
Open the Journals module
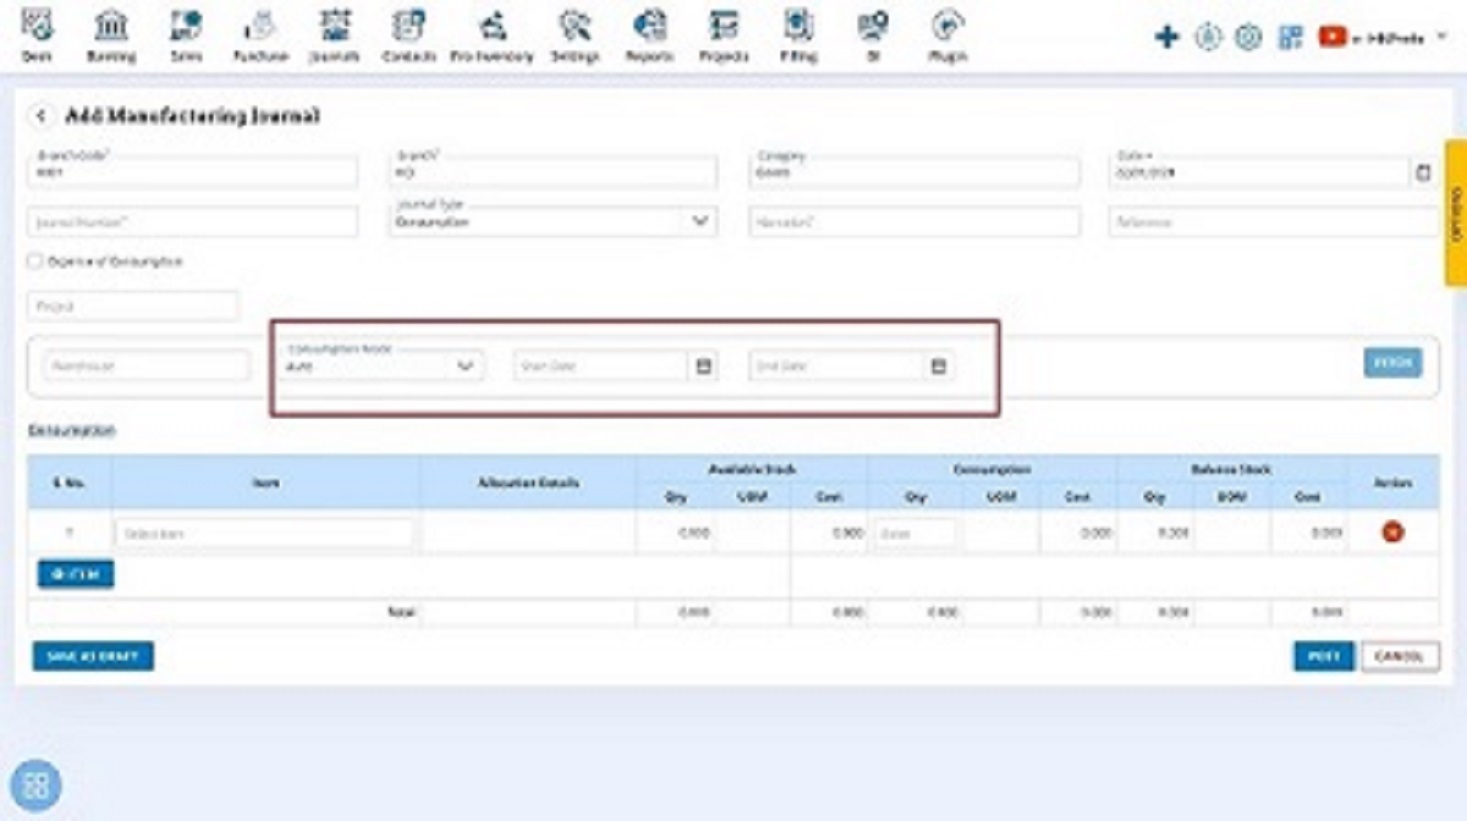[x=334, y=35]
